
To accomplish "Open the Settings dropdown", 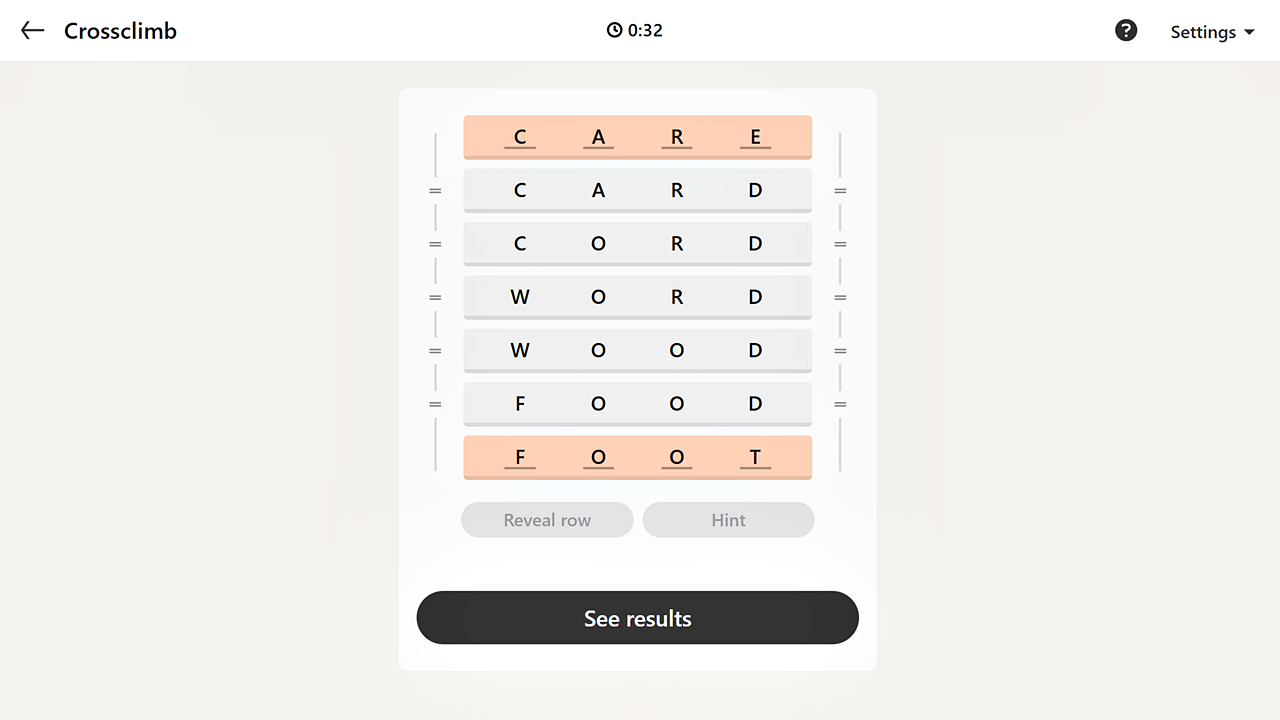I will pos(1212,32).
